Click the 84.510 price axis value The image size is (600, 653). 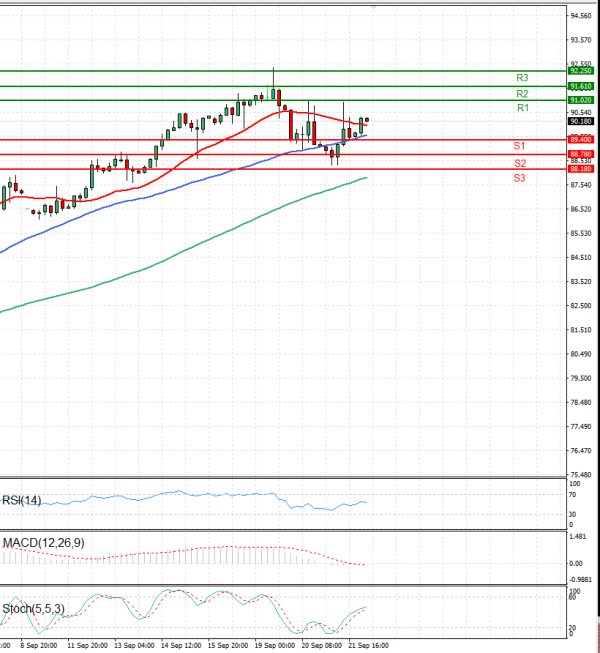point(581,257)
